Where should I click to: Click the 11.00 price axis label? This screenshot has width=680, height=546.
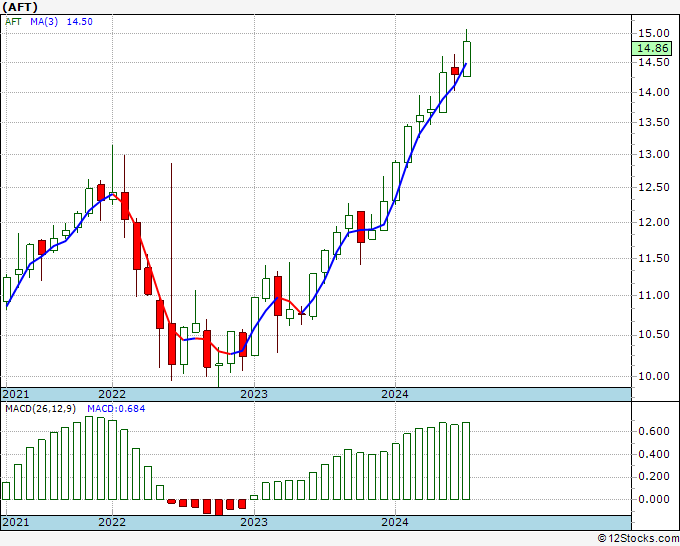click(654, 295)
